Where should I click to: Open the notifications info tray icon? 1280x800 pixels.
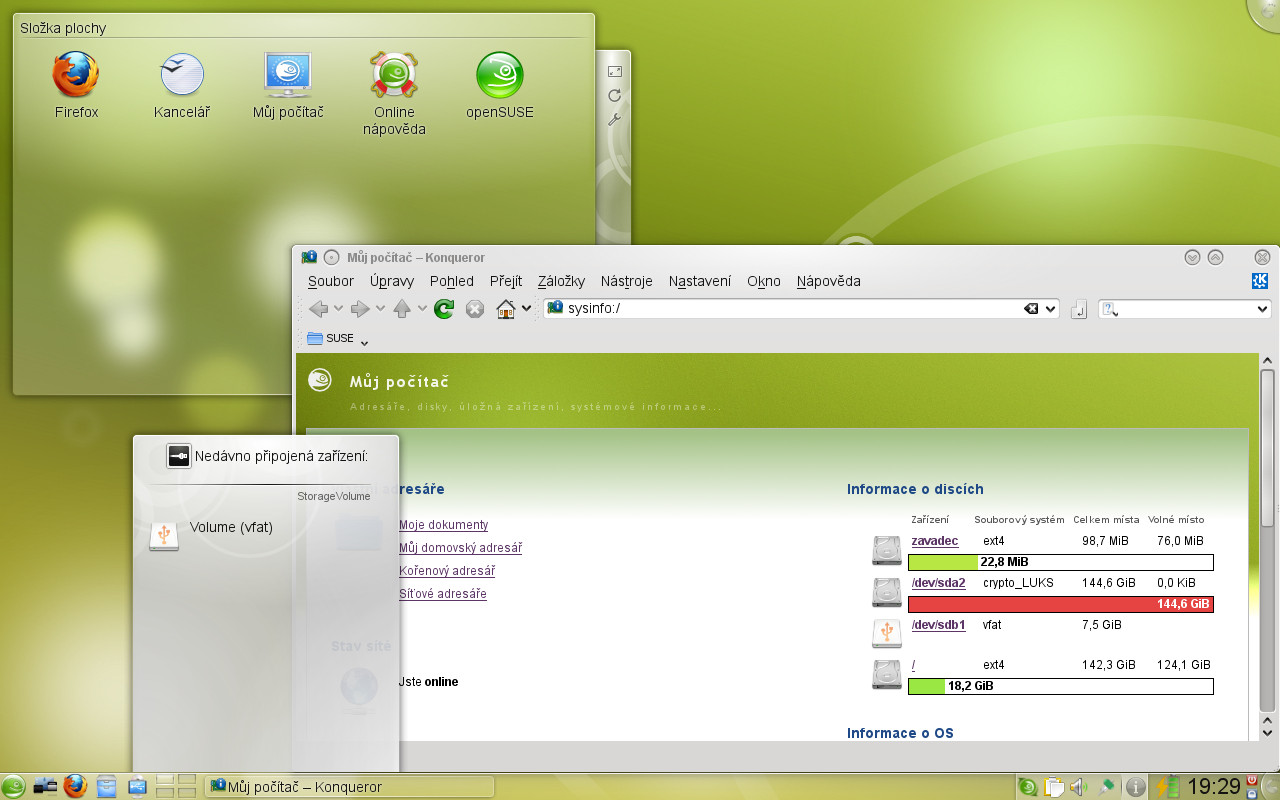[1135, 787]
